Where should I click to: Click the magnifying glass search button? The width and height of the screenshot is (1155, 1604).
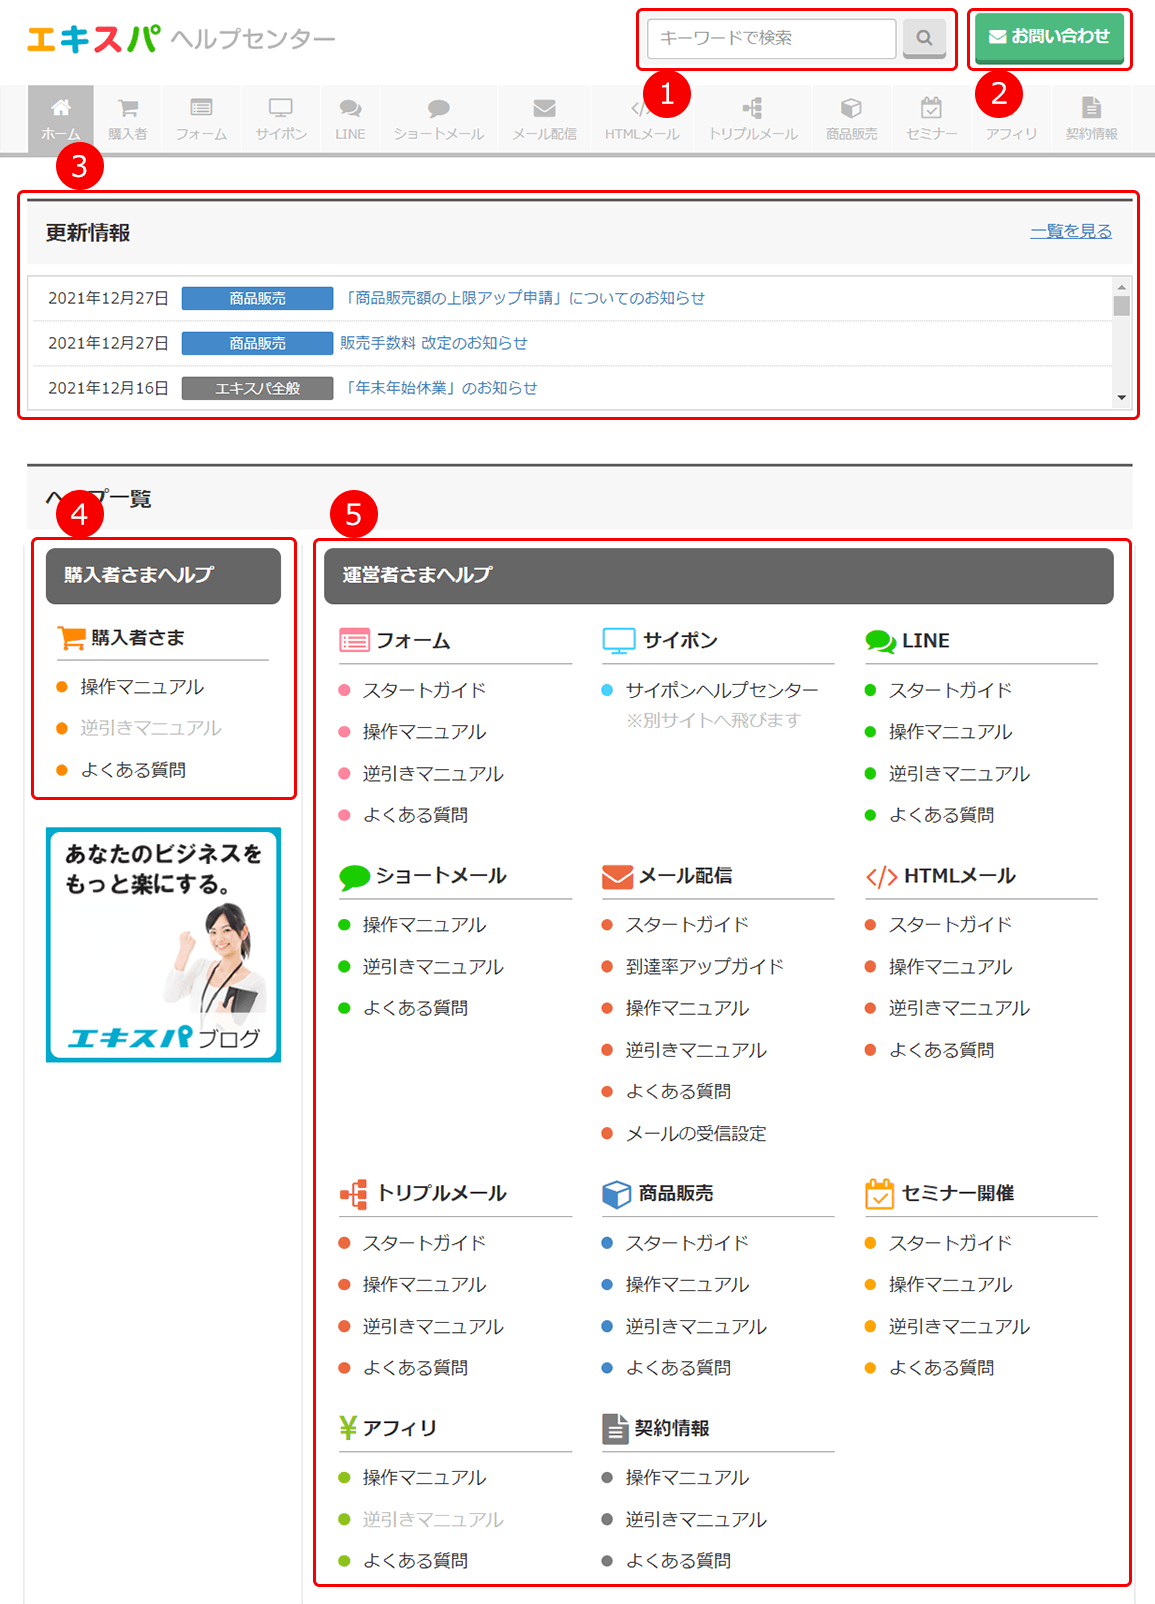[924, 38]
